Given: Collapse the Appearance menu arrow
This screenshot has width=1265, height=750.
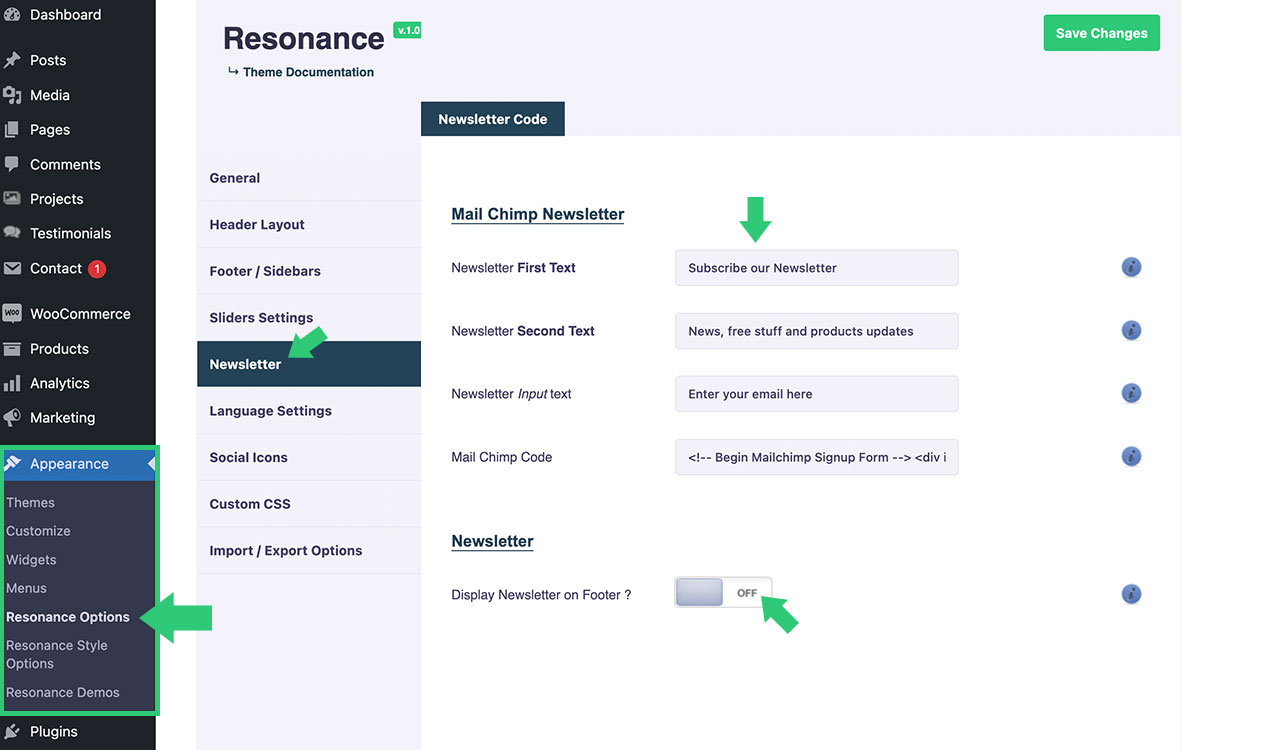Looking at the screenshot, I should pos(151,464).
